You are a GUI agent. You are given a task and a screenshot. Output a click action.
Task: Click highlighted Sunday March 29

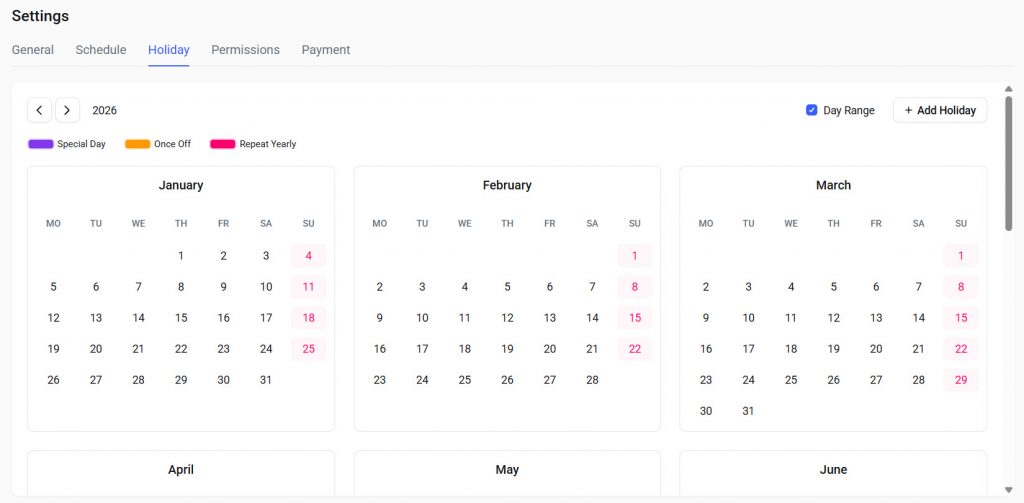[x=961, y=380]
